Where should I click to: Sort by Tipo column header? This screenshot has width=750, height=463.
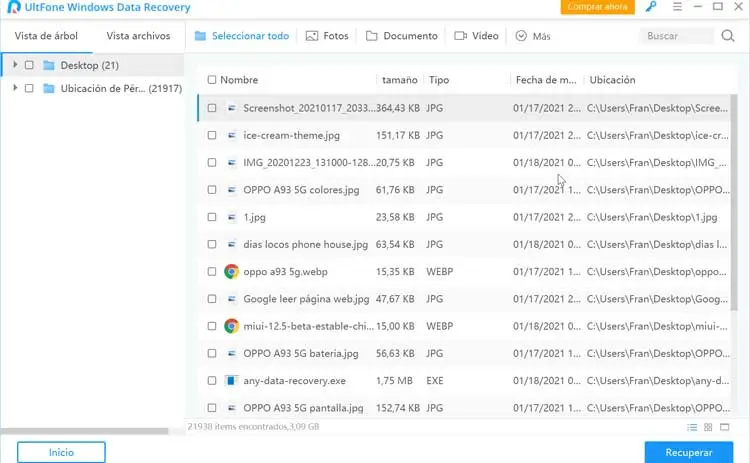(x=439, y=80)
